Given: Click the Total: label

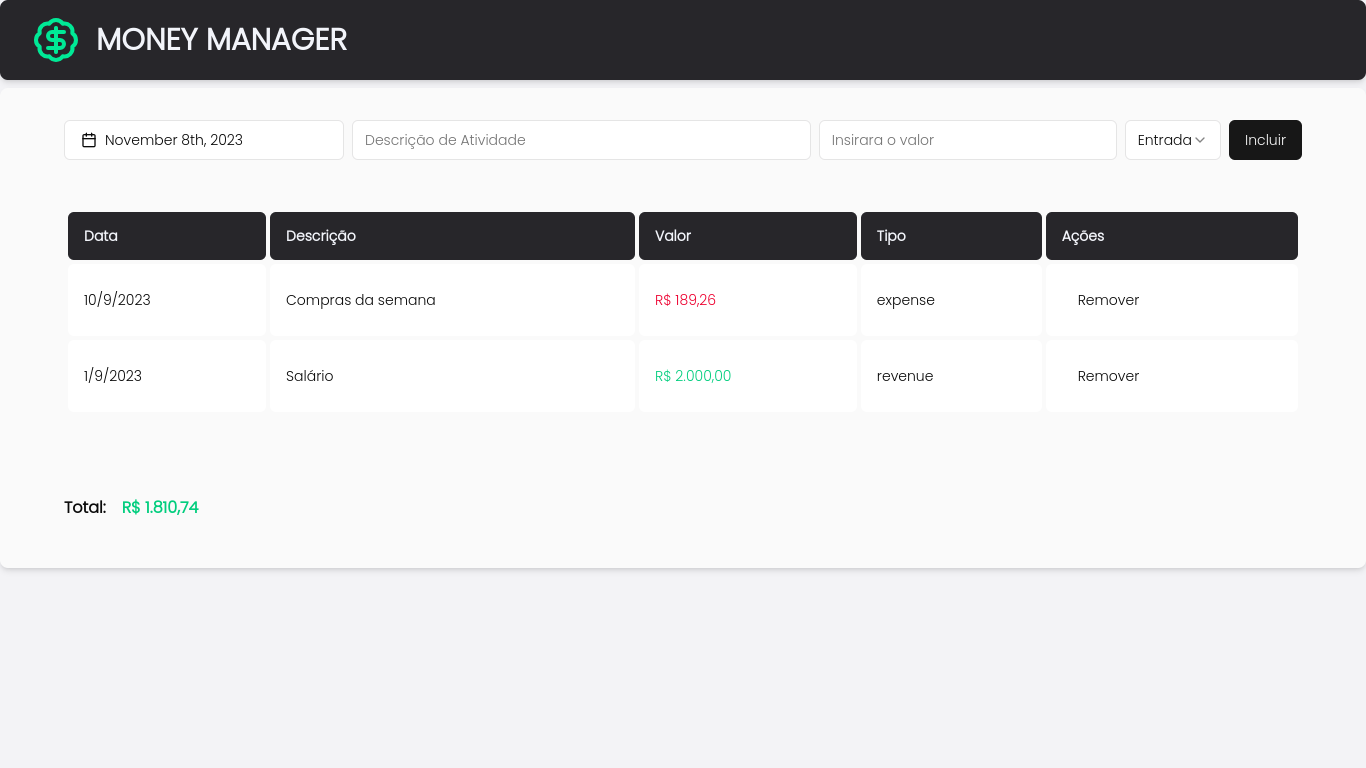Looking at the screenshot, I should tap(85, 507).
